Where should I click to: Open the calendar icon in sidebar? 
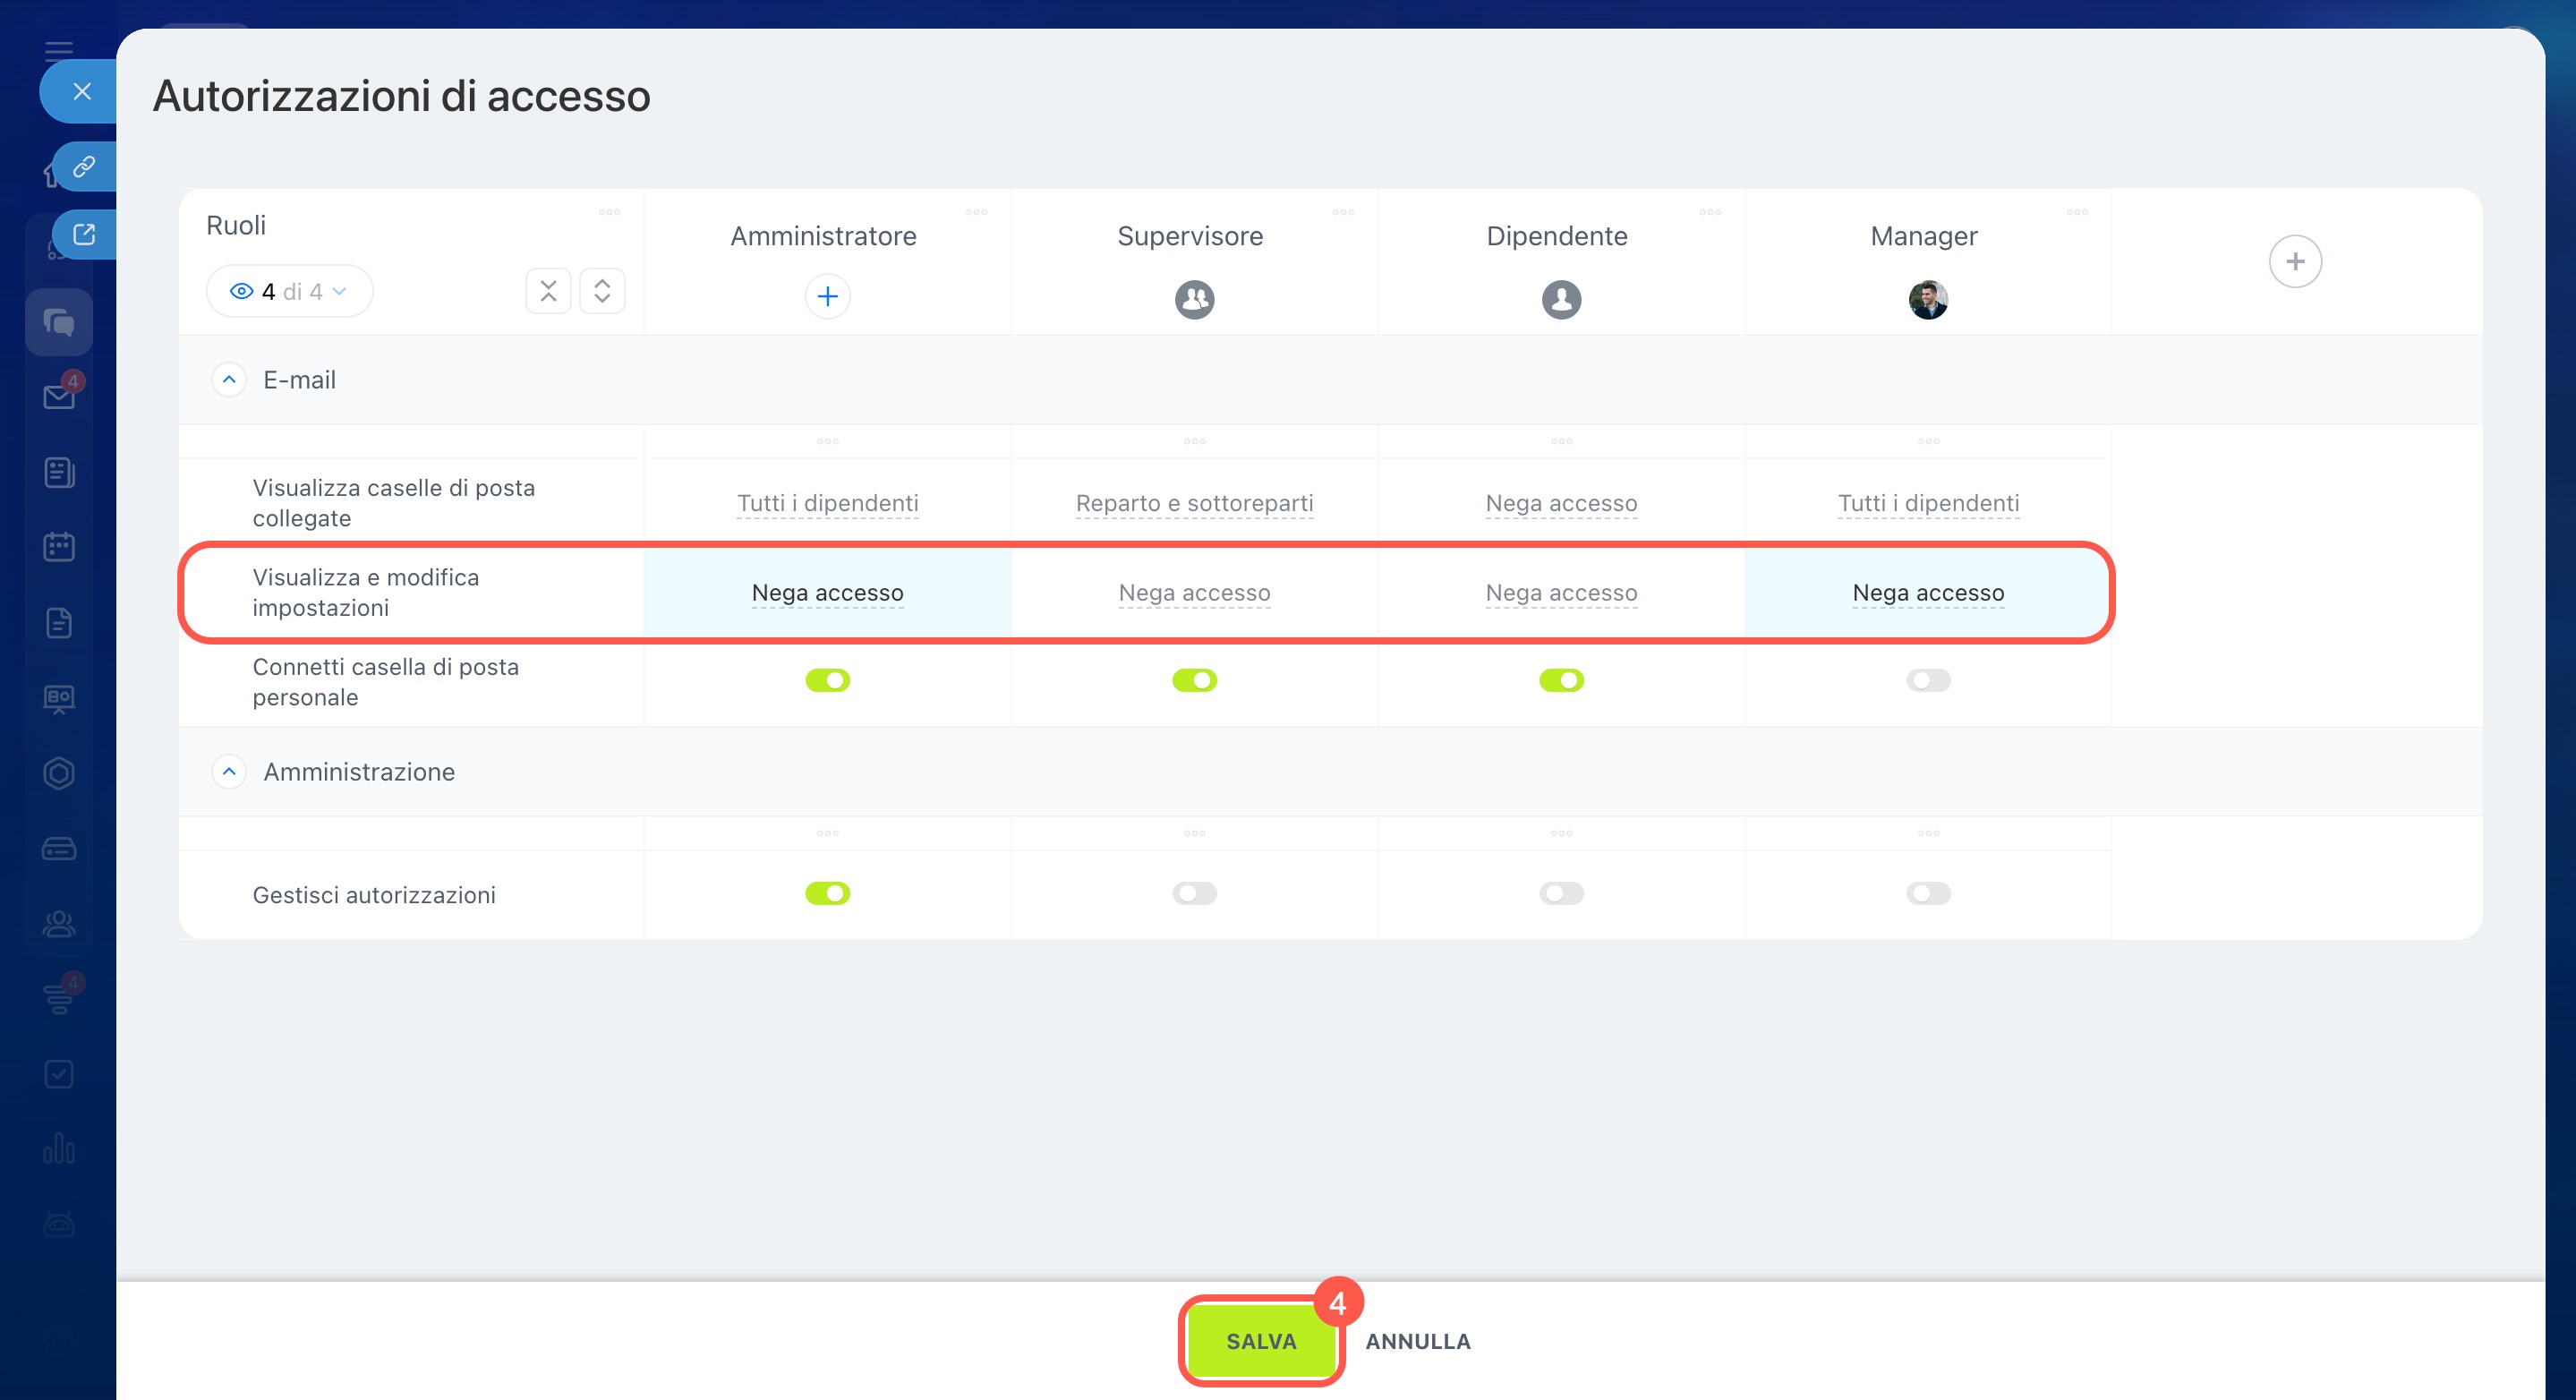point(59,547)
